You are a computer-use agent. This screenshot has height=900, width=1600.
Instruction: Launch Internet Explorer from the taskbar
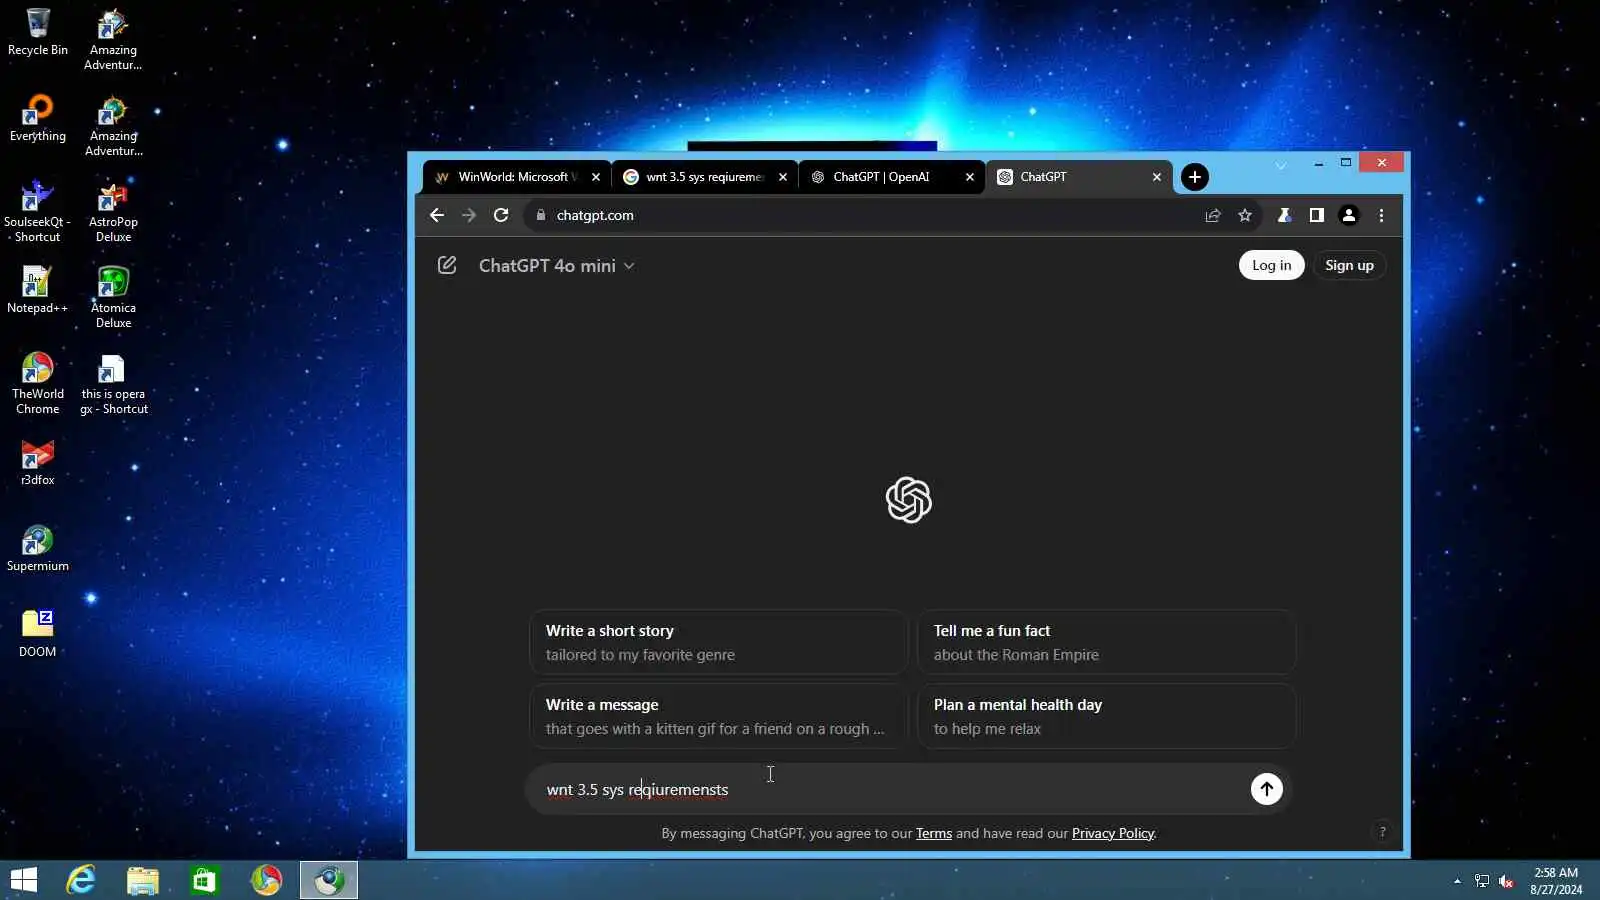(81, 880)
